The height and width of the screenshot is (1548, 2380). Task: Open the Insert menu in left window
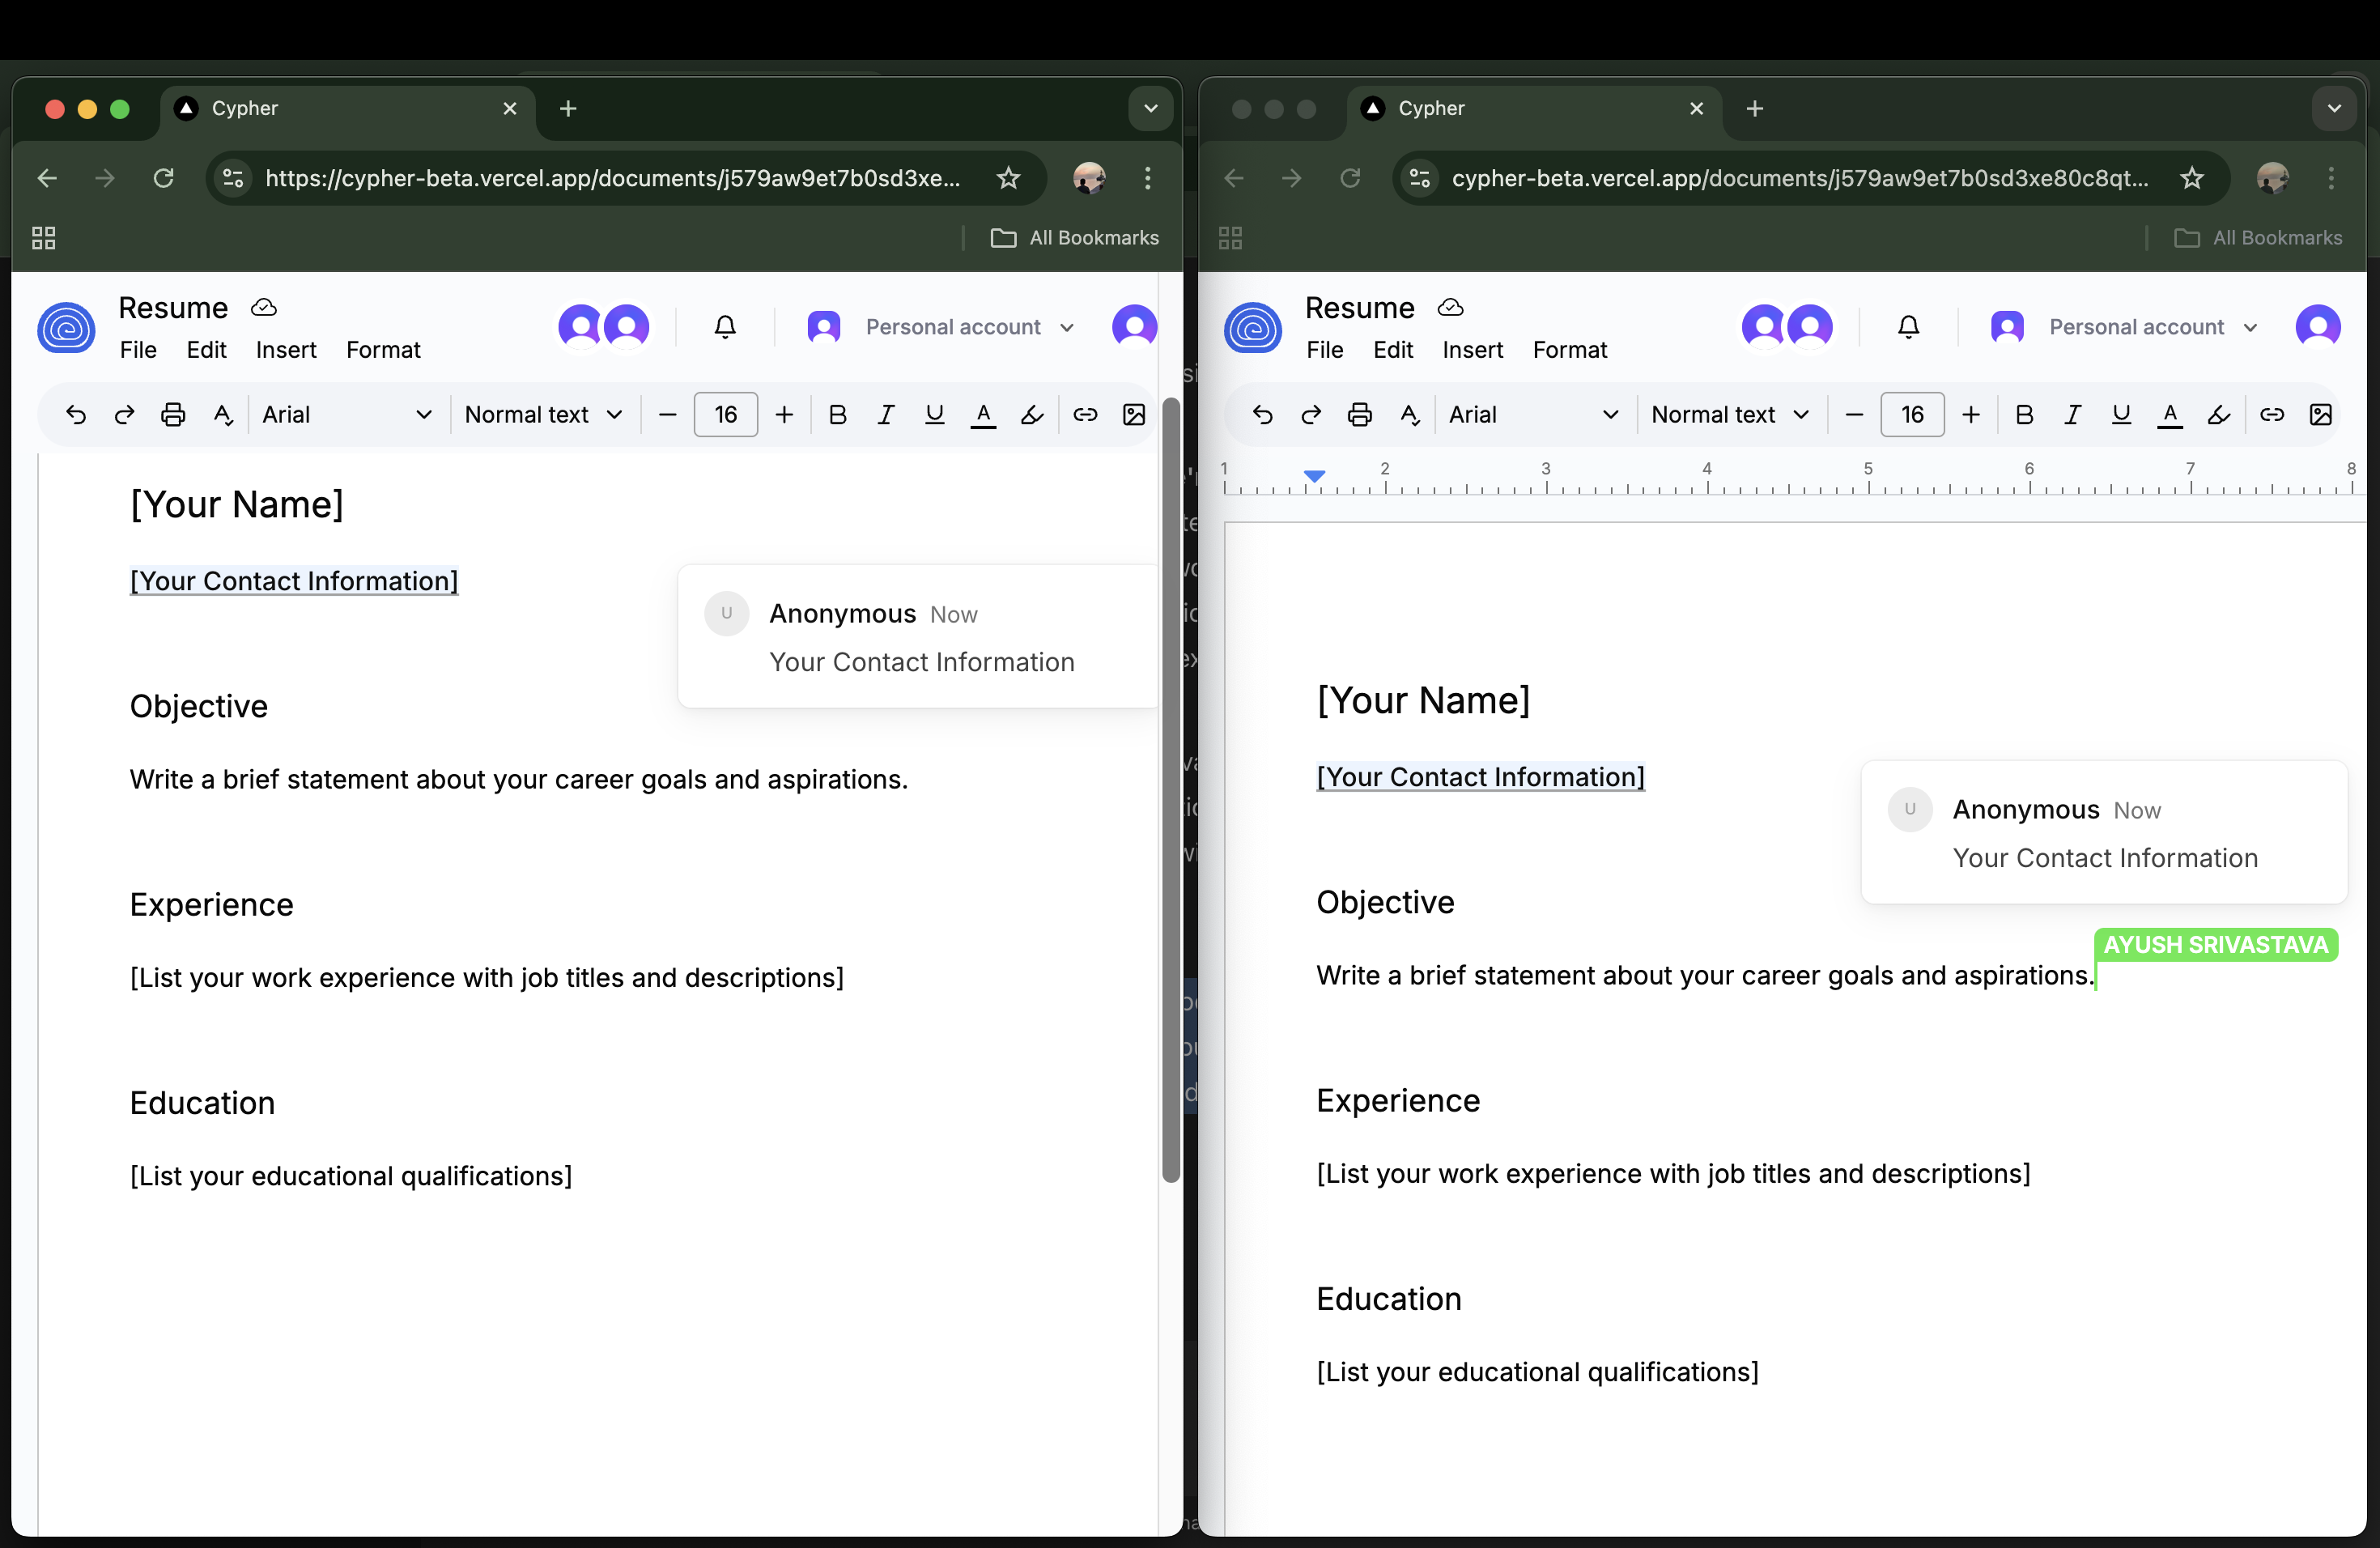click(286, 350)
